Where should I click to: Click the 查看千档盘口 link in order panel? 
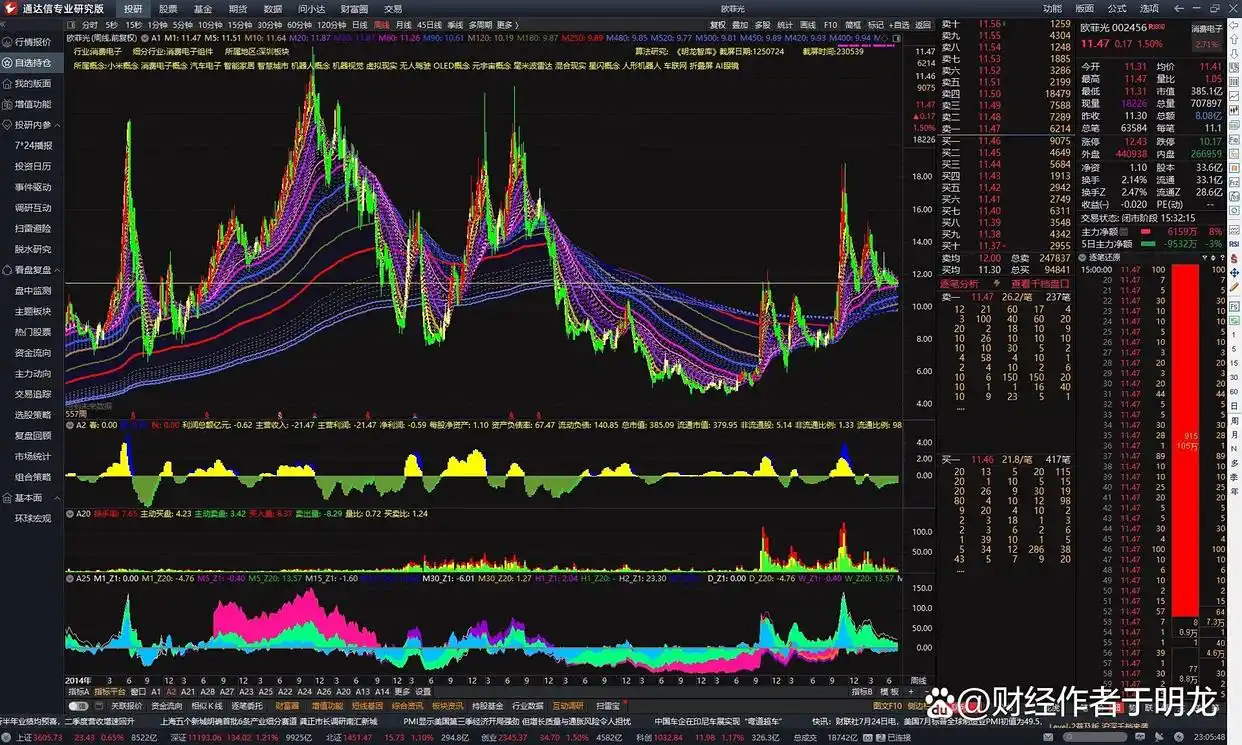pyautogui.click(x=1040, y=284)
